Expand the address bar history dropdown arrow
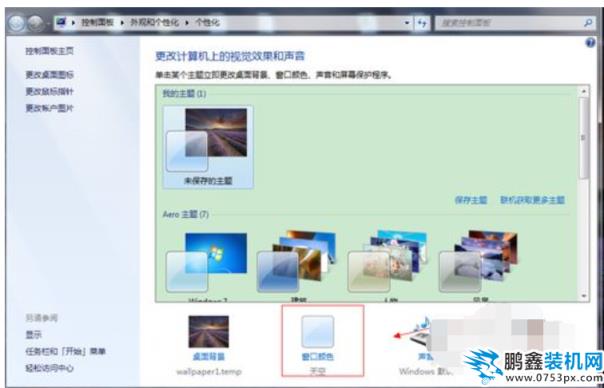Viewport: 604px width, 388px height. (408, 23)
